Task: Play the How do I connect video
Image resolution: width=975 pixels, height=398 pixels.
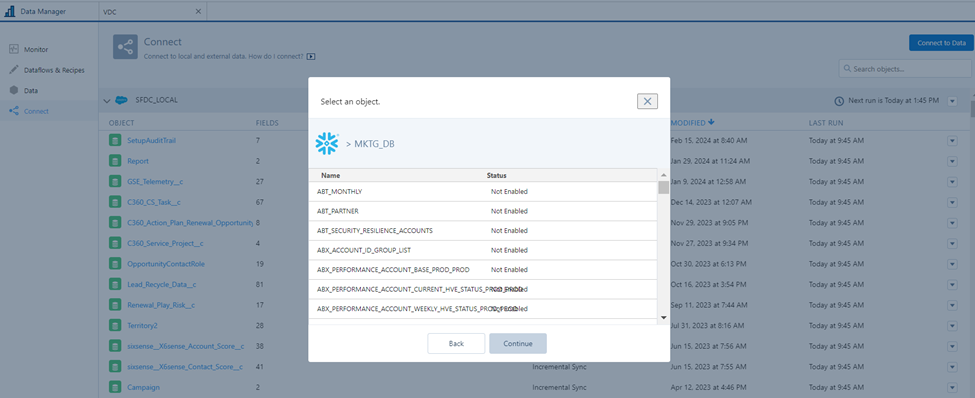Action: (312, 57)
